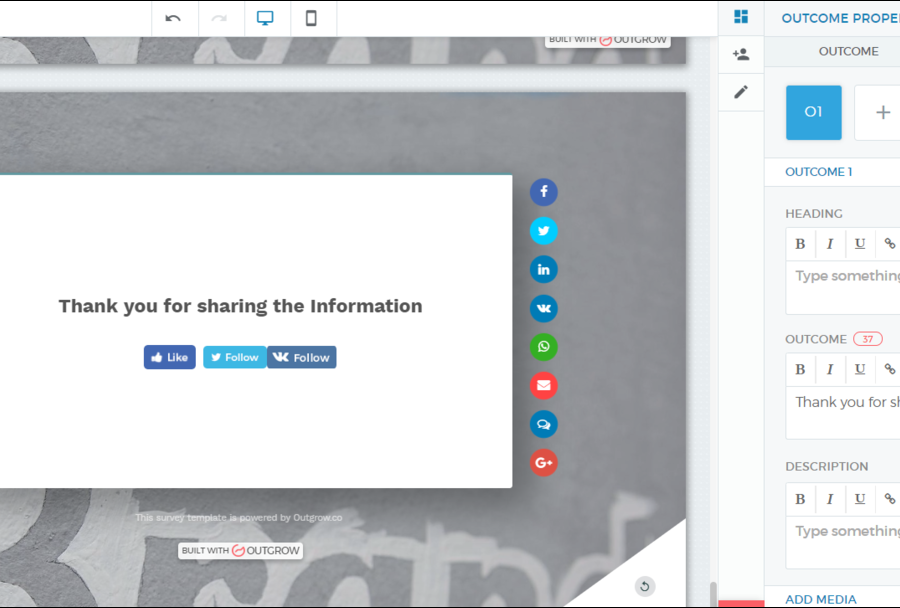Open the pencil edit panel in sidebar
Screen dimensions: 900x608
point(741,92)
